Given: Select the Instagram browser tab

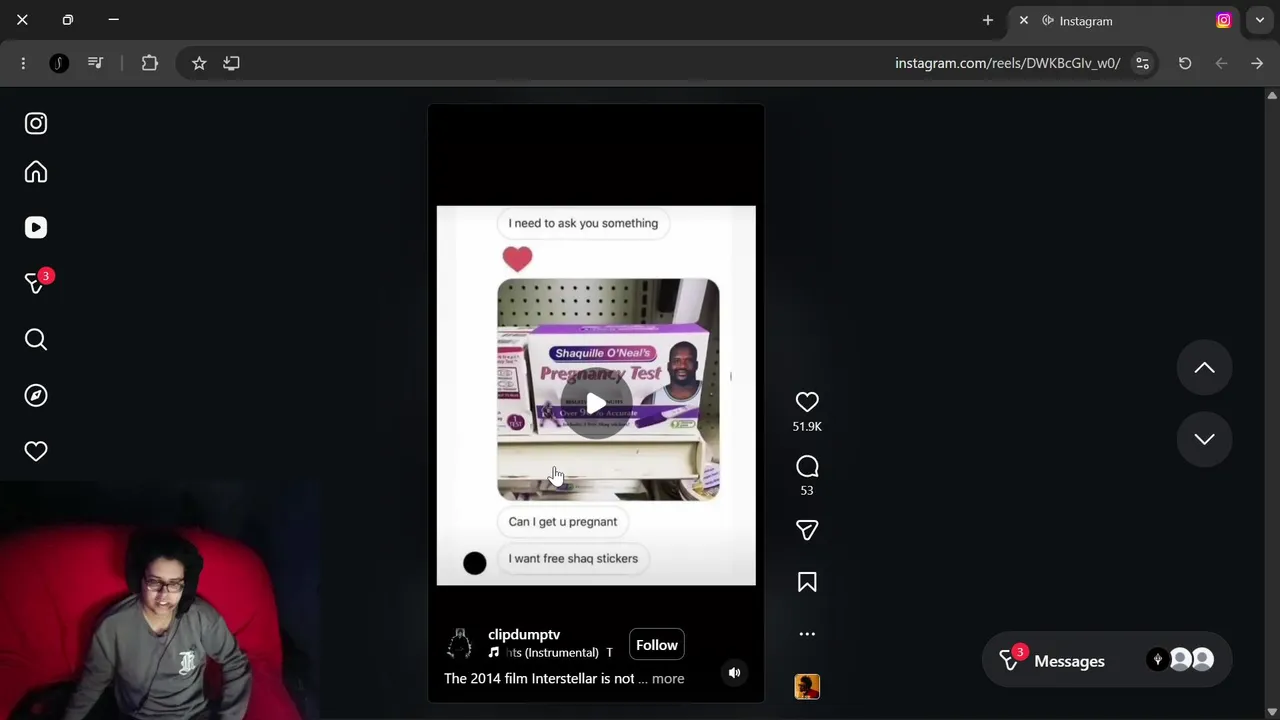Looking at the screenshot, I should coord(1124,20).
